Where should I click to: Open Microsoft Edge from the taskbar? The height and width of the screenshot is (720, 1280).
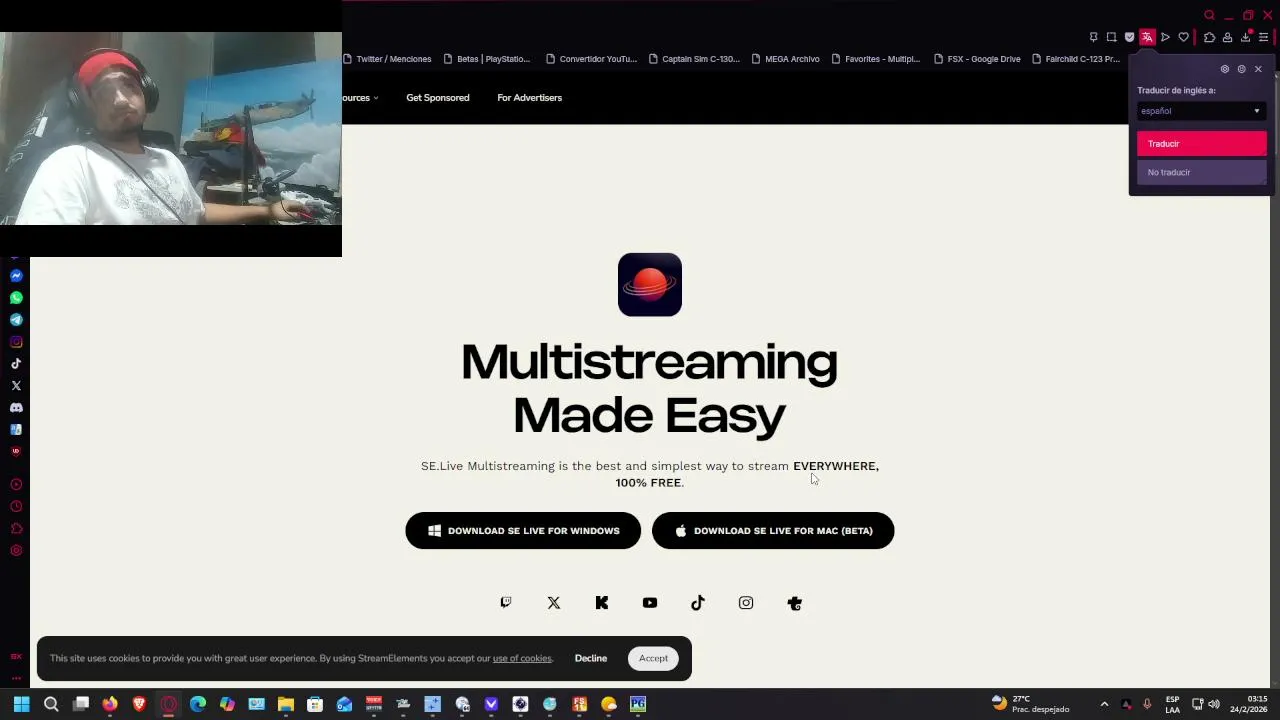[198, 704]
